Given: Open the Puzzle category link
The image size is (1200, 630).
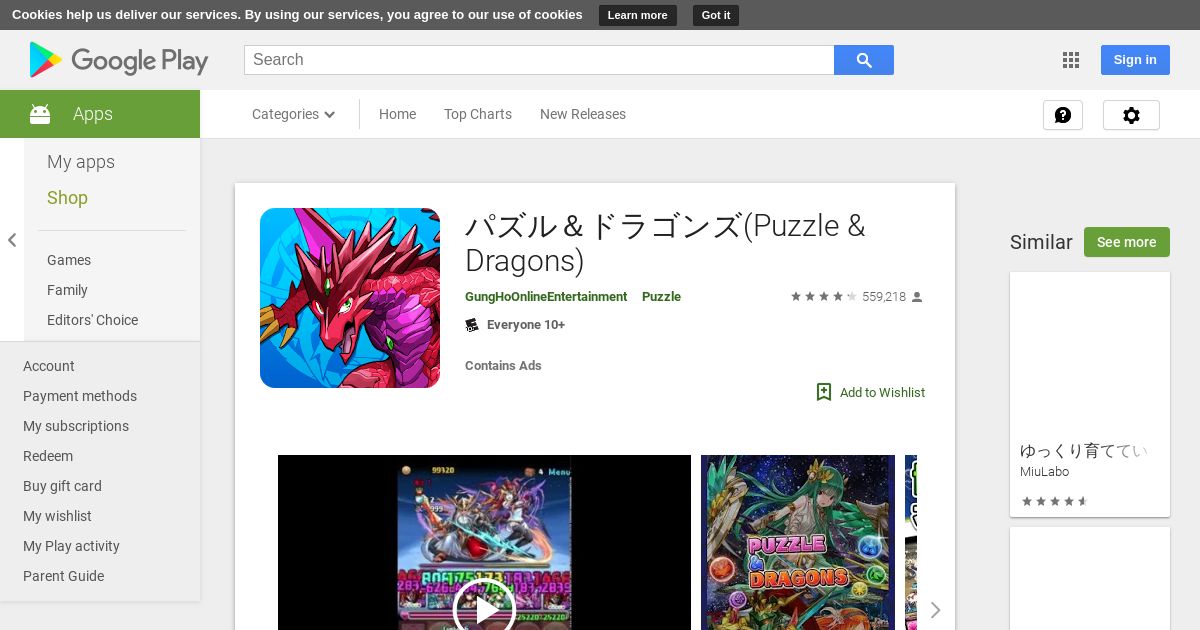Looking at the screenshot, I should tap(661, 297).
